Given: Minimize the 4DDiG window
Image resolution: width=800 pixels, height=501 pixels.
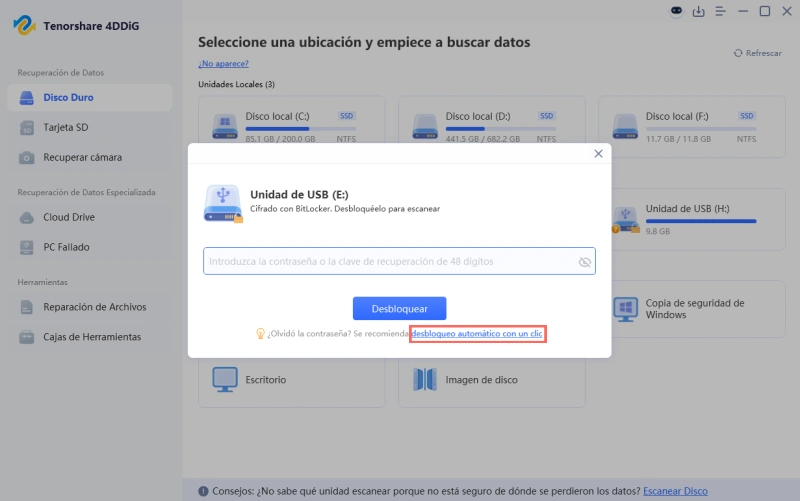Looking at the screenshot, I should pos(743,11).
